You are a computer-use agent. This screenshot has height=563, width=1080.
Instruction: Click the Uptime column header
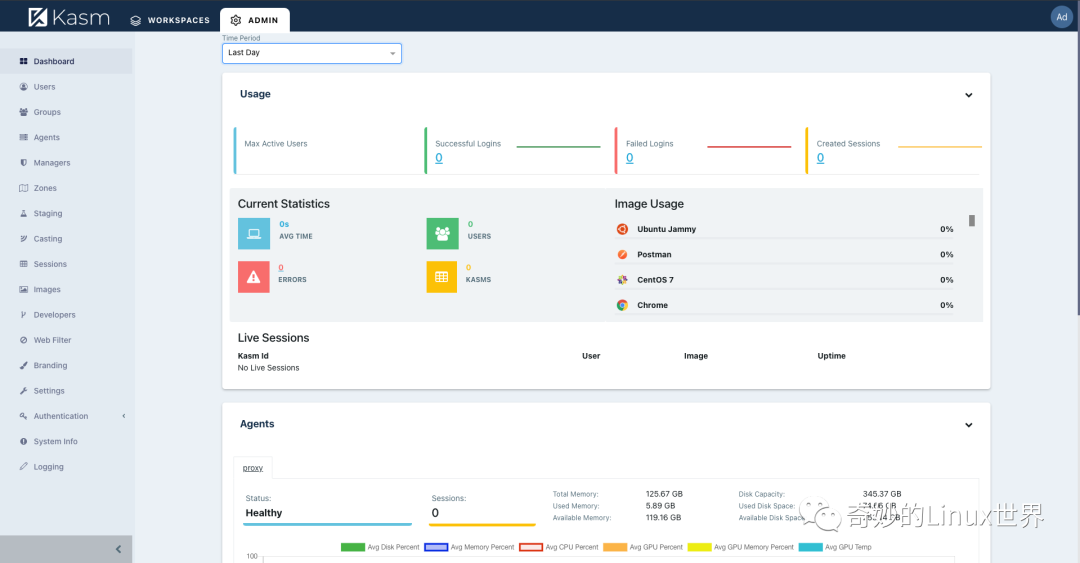point(831,356)
